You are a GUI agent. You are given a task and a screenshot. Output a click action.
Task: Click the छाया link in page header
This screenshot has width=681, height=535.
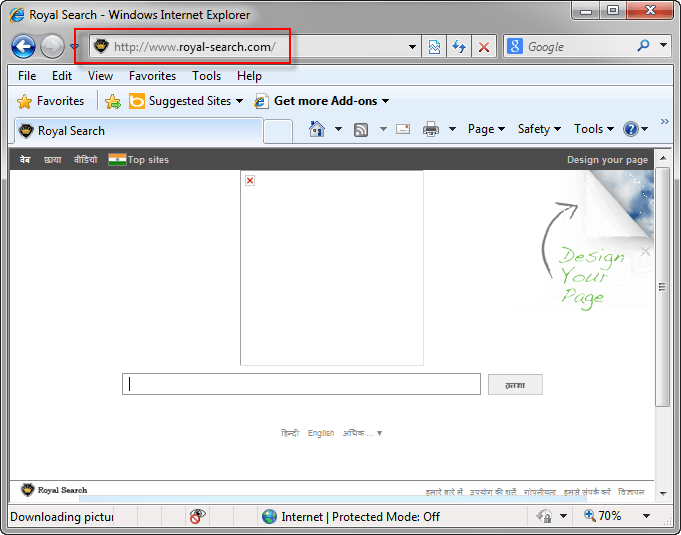pyautogui.click(x=53, y=160)
